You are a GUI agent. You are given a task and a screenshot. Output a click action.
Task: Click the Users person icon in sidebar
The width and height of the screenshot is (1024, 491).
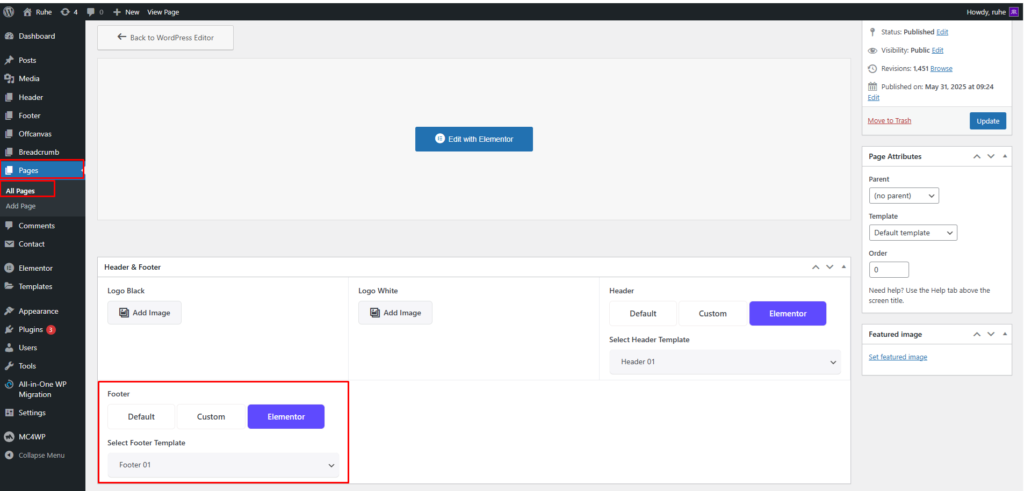tap(9, 348)
